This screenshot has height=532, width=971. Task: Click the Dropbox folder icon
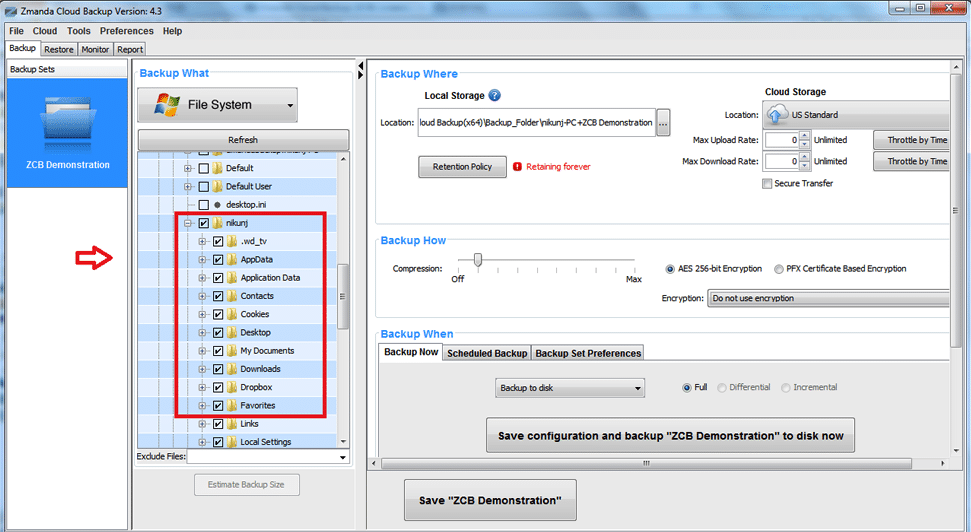tap(232, 387)
